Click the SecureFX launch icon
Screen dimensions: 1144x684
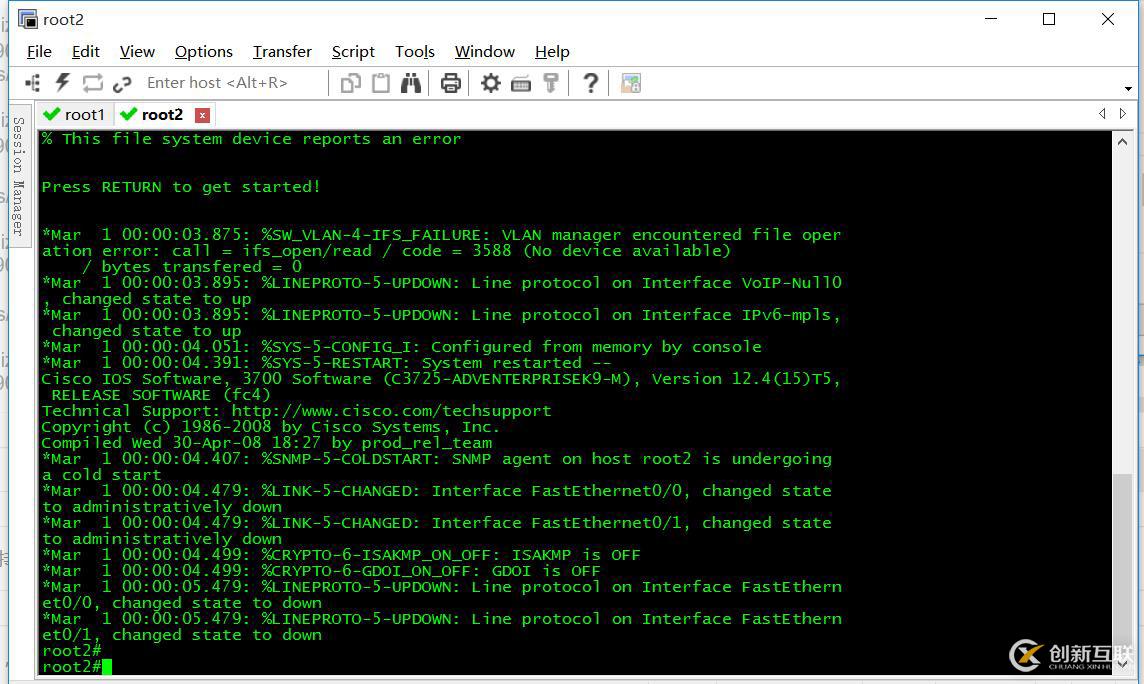[630, 83]
